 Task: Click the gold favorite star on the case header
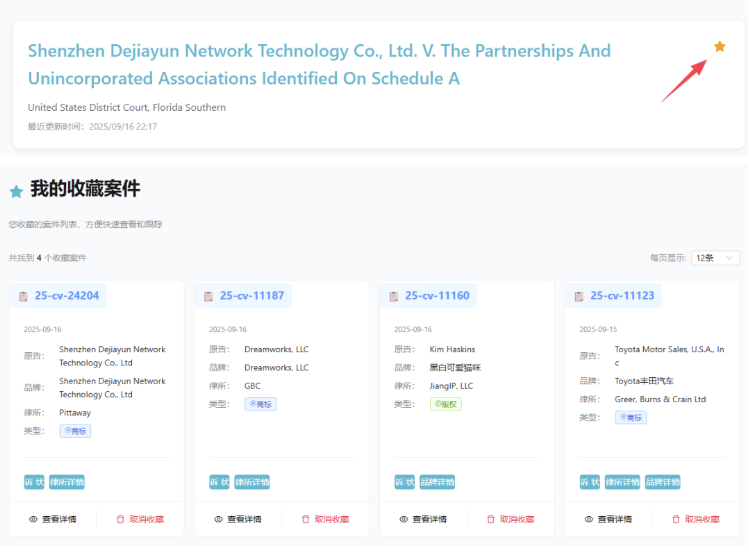[720, 46]
